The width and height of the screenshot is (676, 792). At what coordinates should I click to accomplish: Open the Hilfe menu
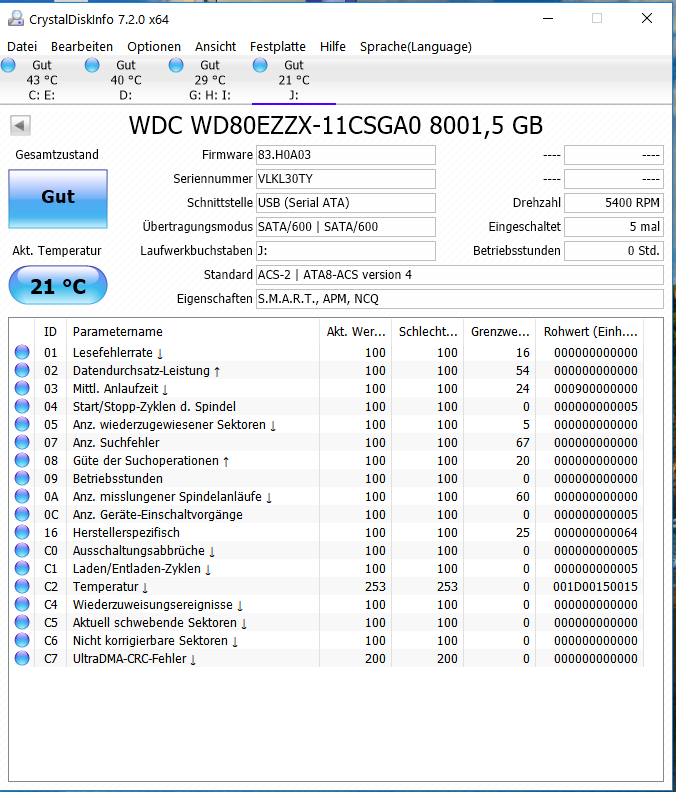click(333, 46)
